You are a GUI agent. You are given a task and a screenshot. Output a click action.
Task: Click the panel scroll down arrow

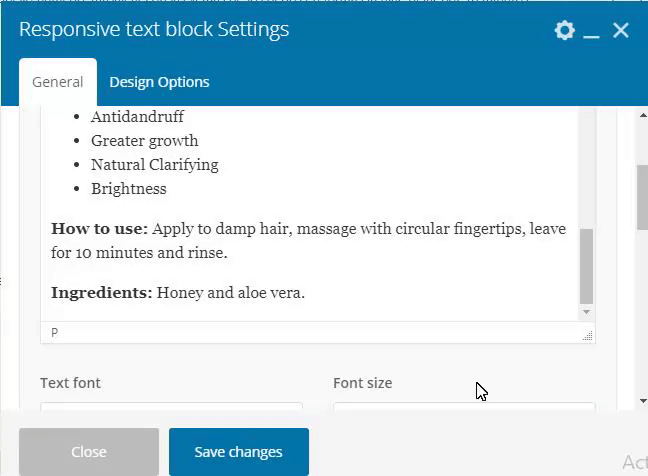click(642, 400)
